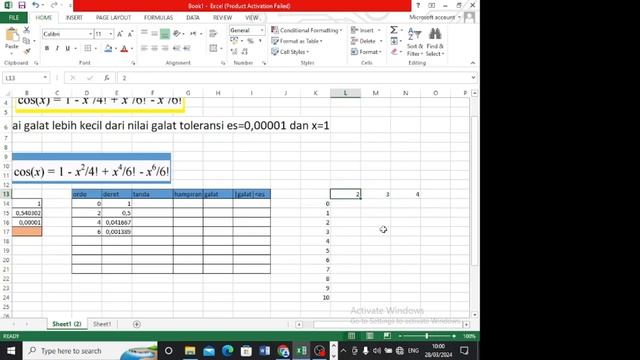Viewport: 640px width, 360px height.
Task: Expand the formula bar chevron
Action: [x=473, y=78]
